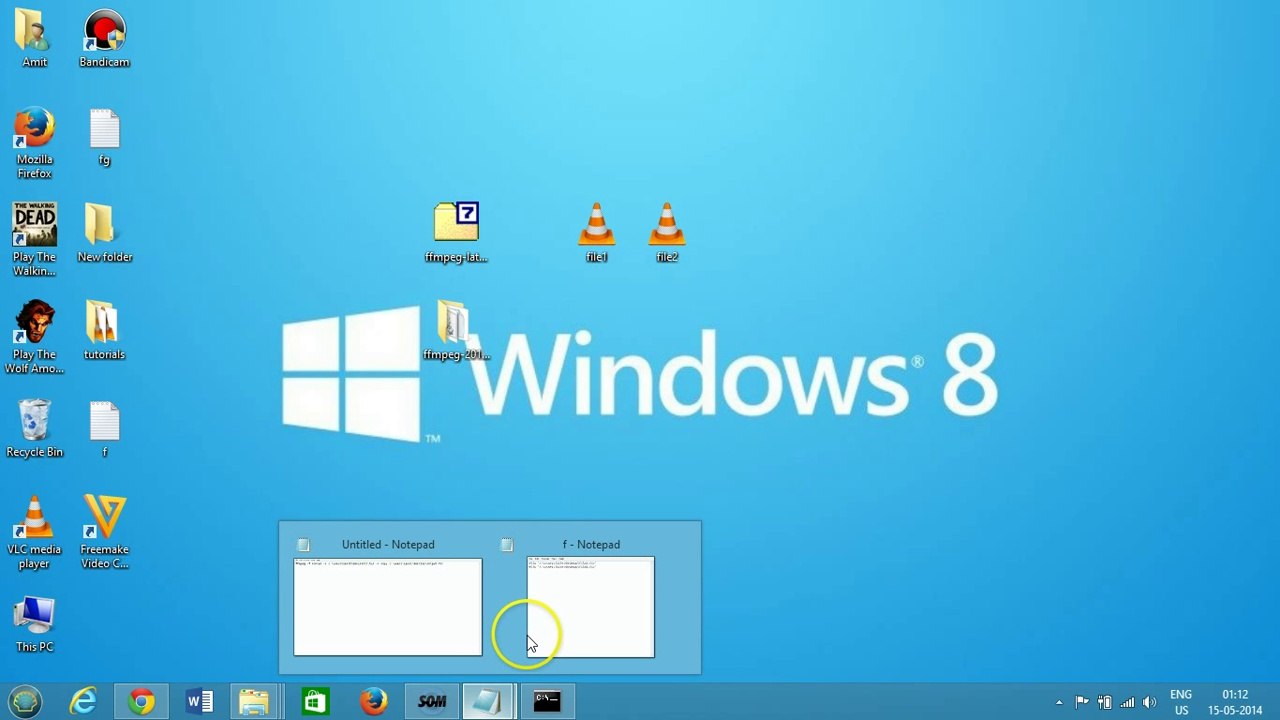The height and width of the screenshot is (720, 1280).
Task: Change the ENG US input language
Action: point(1181,702)
